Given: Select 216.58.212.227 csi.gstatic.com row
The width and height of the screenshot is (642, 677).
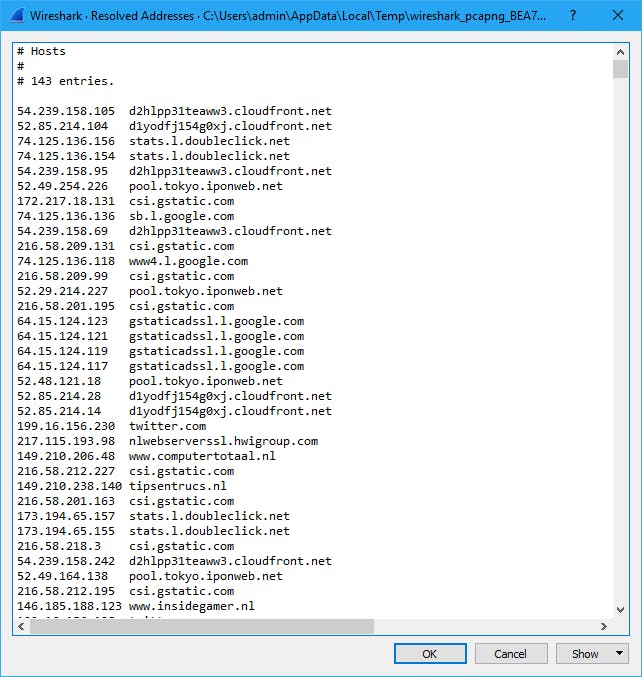Looking at the screenshot, I should pyautogui.click(x=126, y=471).
